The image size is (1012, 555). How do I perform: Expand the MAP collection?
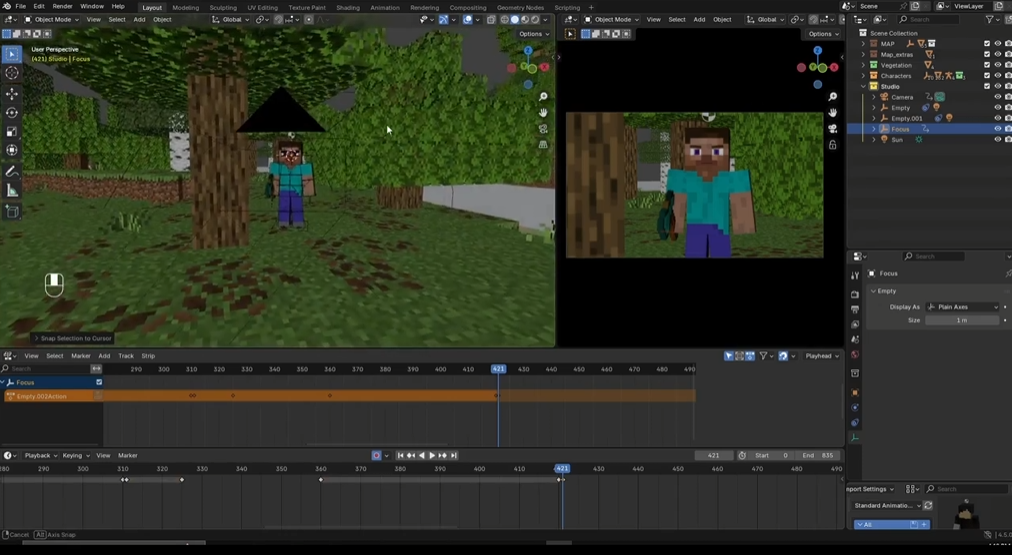[864, 44]
